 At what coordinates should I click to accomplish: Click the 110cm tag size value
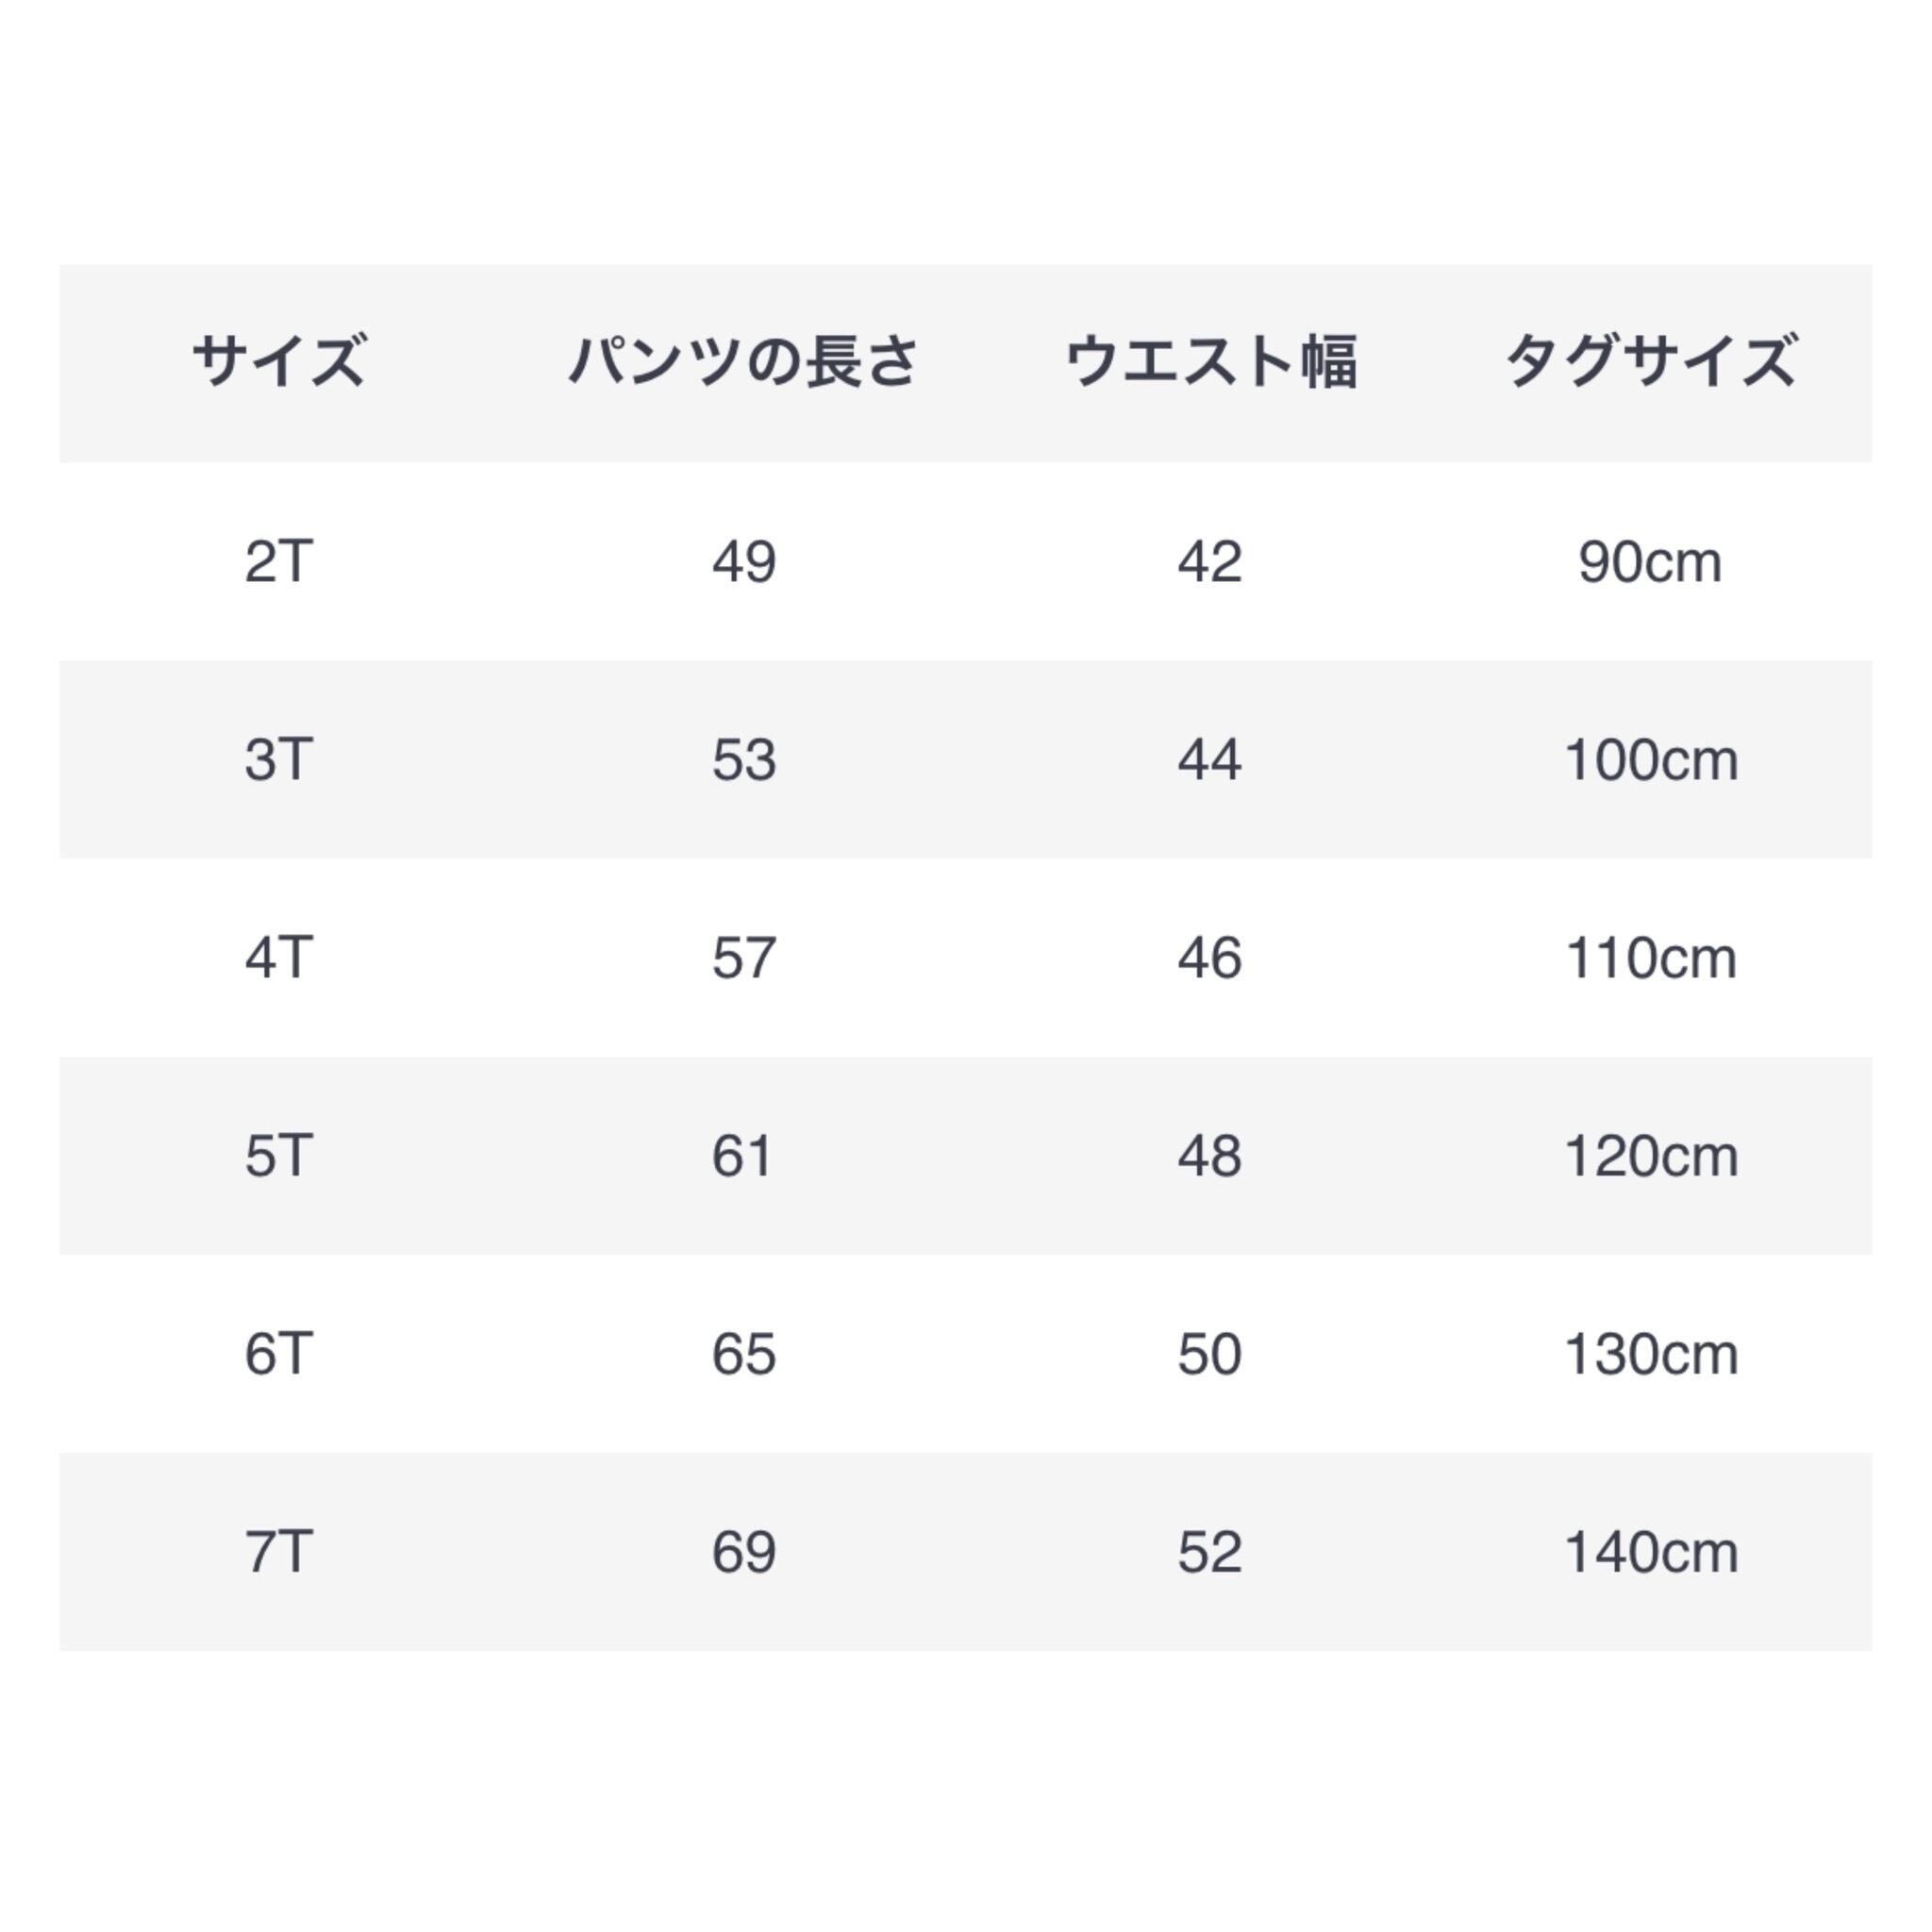[1650, 957]
